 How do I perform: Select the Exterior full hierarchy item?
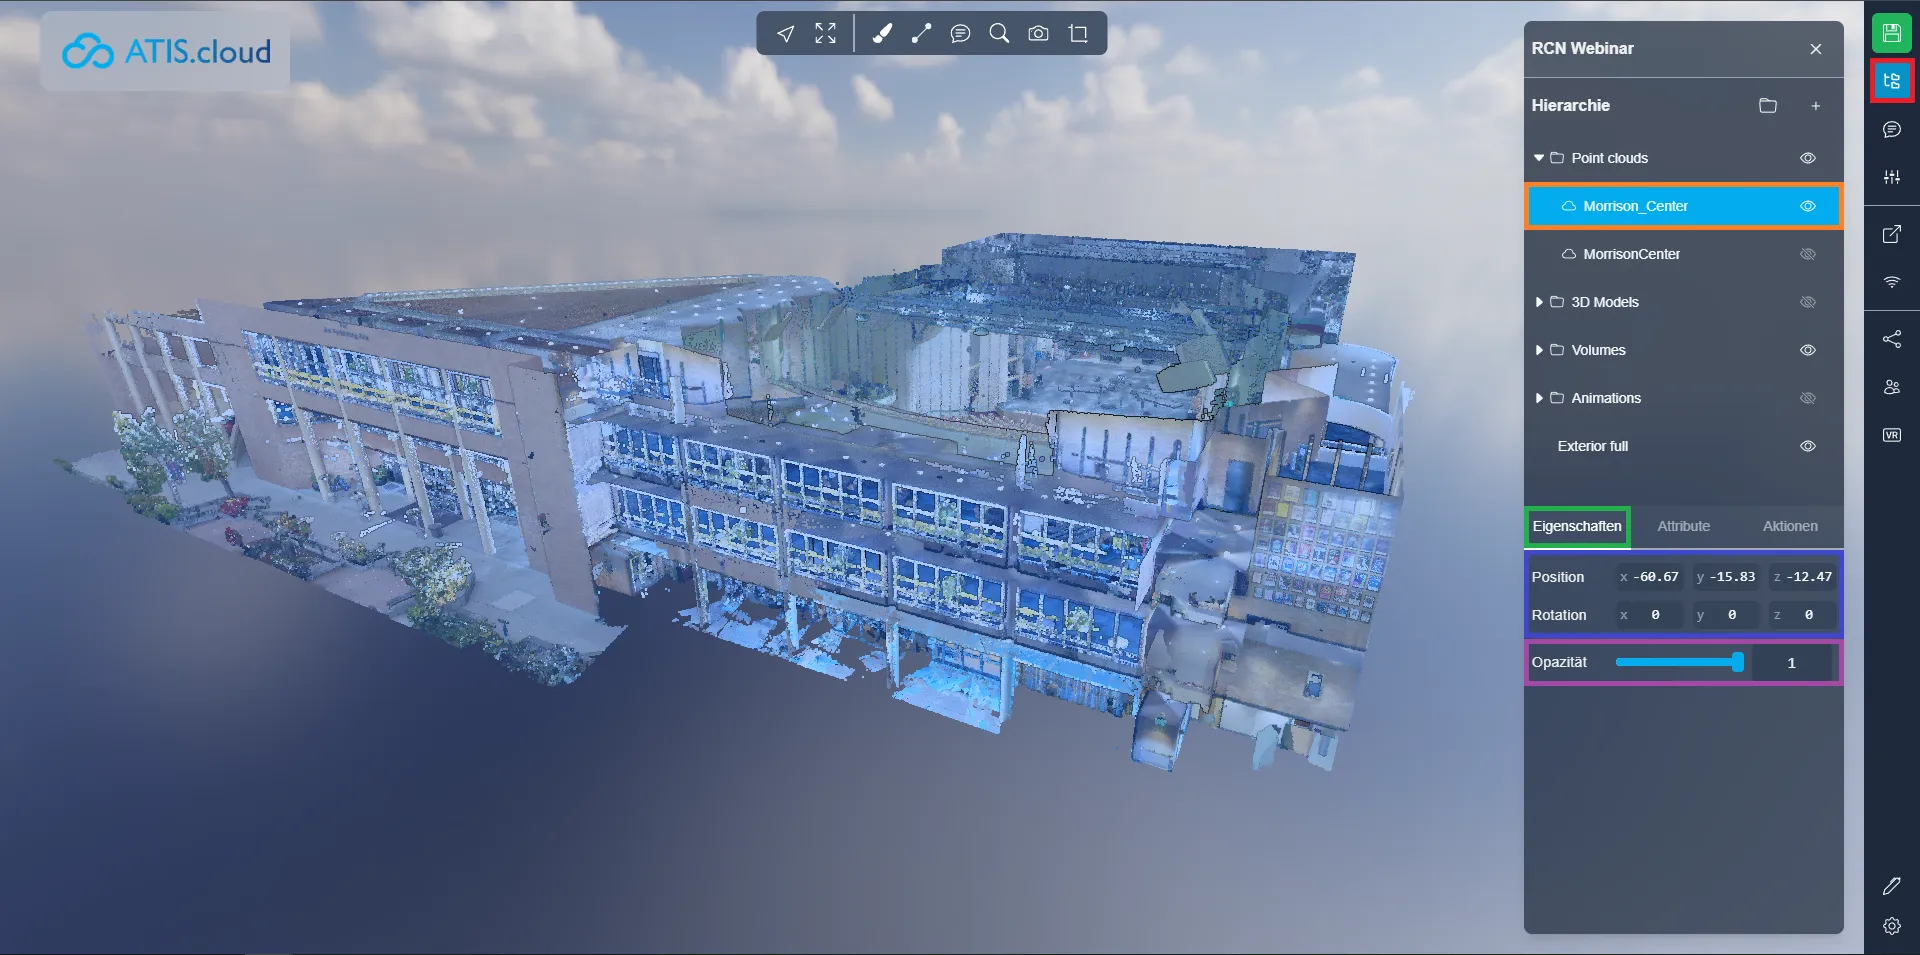(x=1592, y=446)
